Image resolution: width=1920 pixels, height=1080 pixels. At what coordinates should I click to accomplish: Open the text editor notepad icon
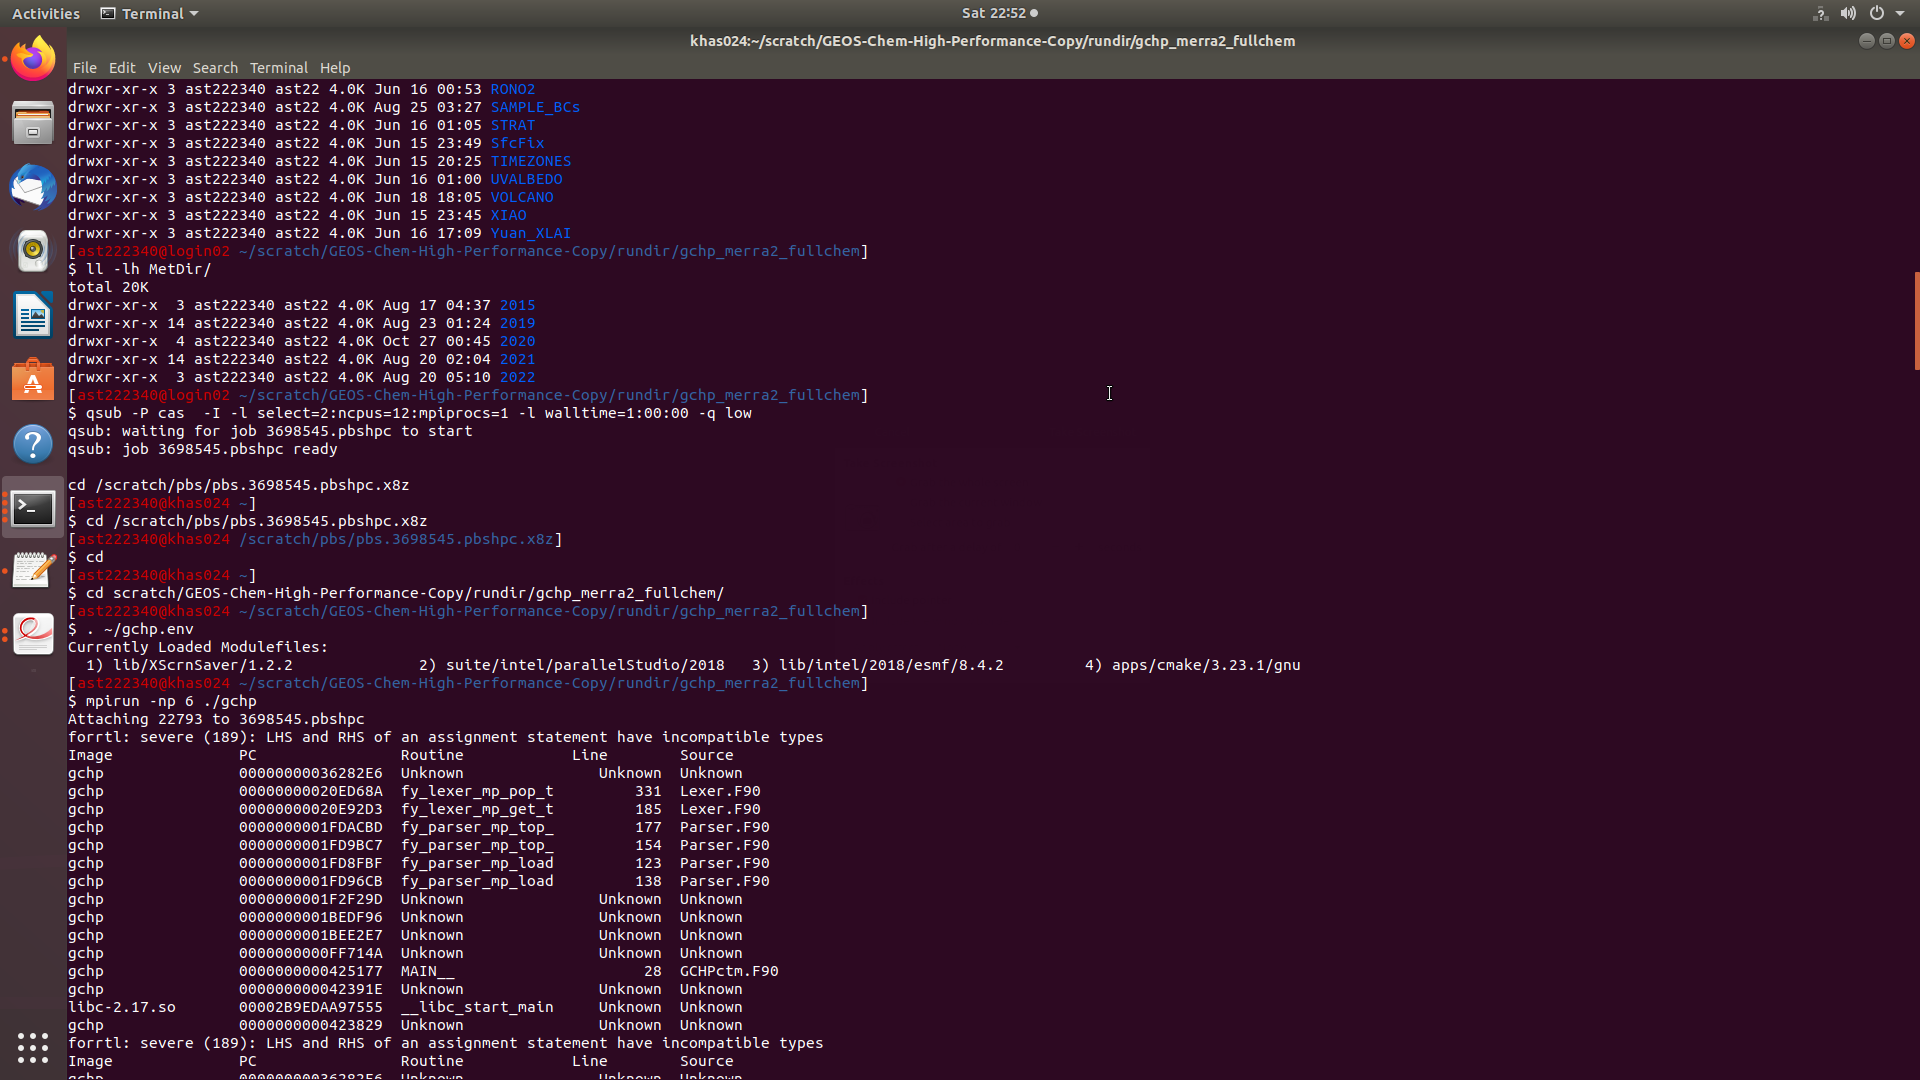[x=33, y=570]
